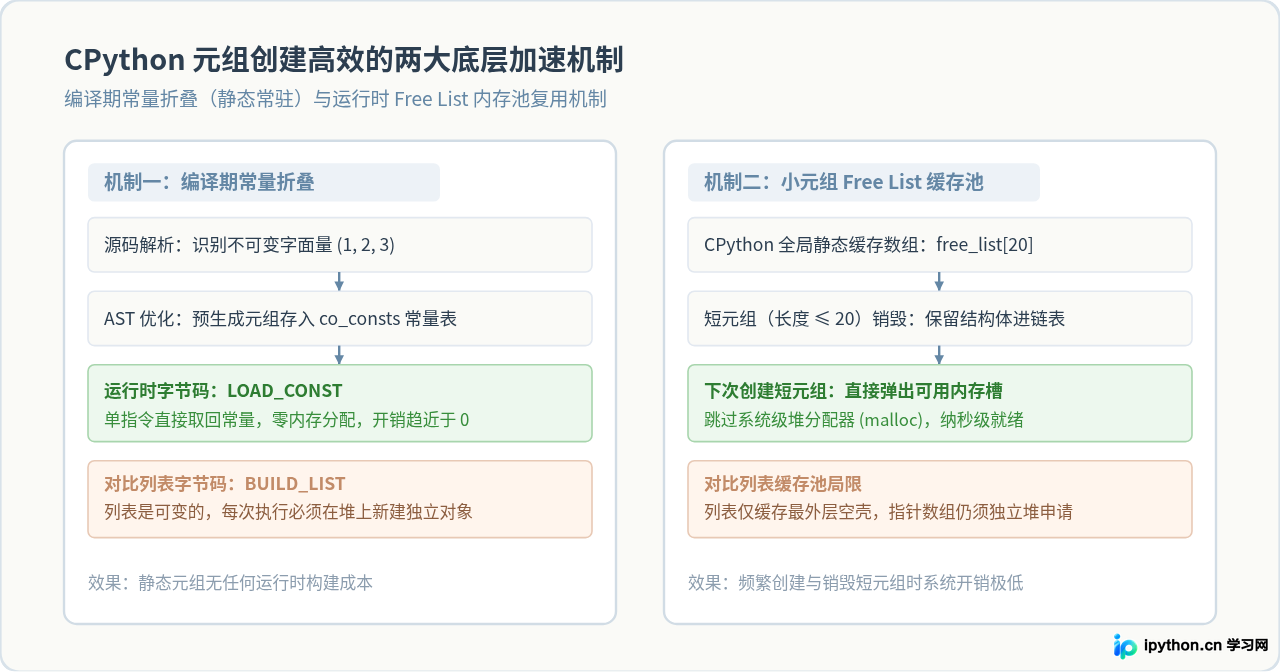Click the '运行时字节码：LOAD_CONST' heading
Image resolution: width=1280 pixels, height=672 pixels.
[223, 390]
